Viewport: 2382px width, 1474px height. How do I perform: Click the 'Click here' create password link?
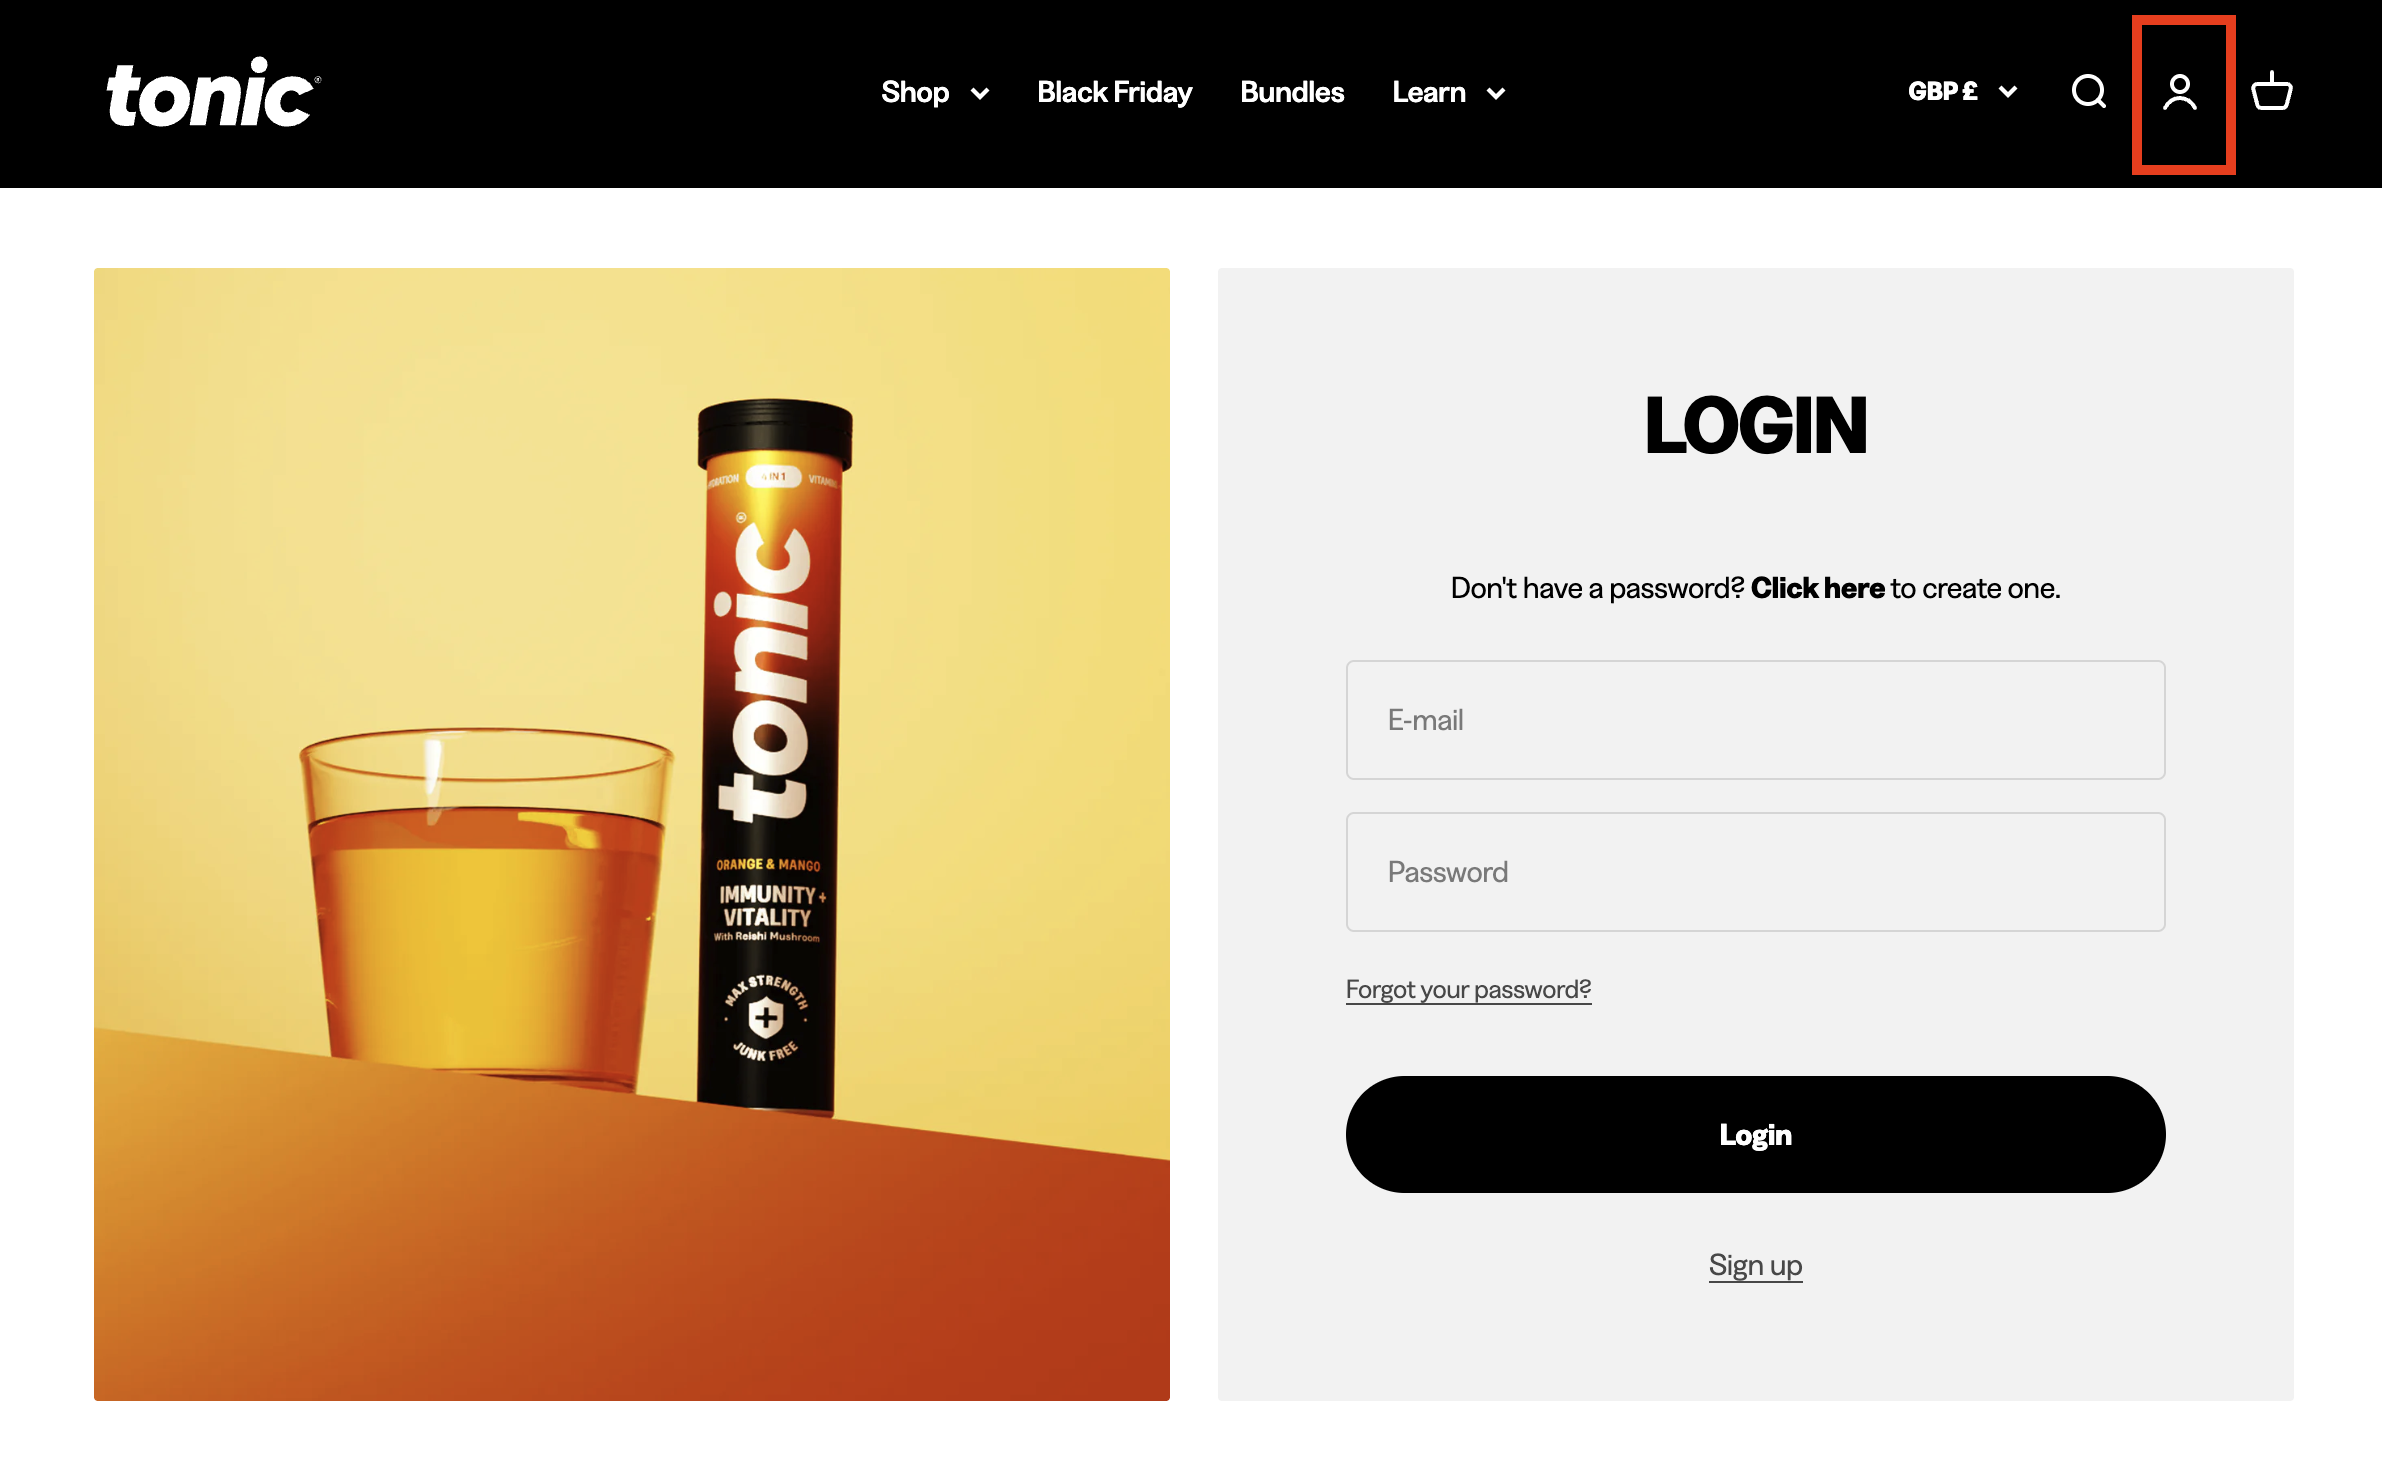pos(1817,588)
